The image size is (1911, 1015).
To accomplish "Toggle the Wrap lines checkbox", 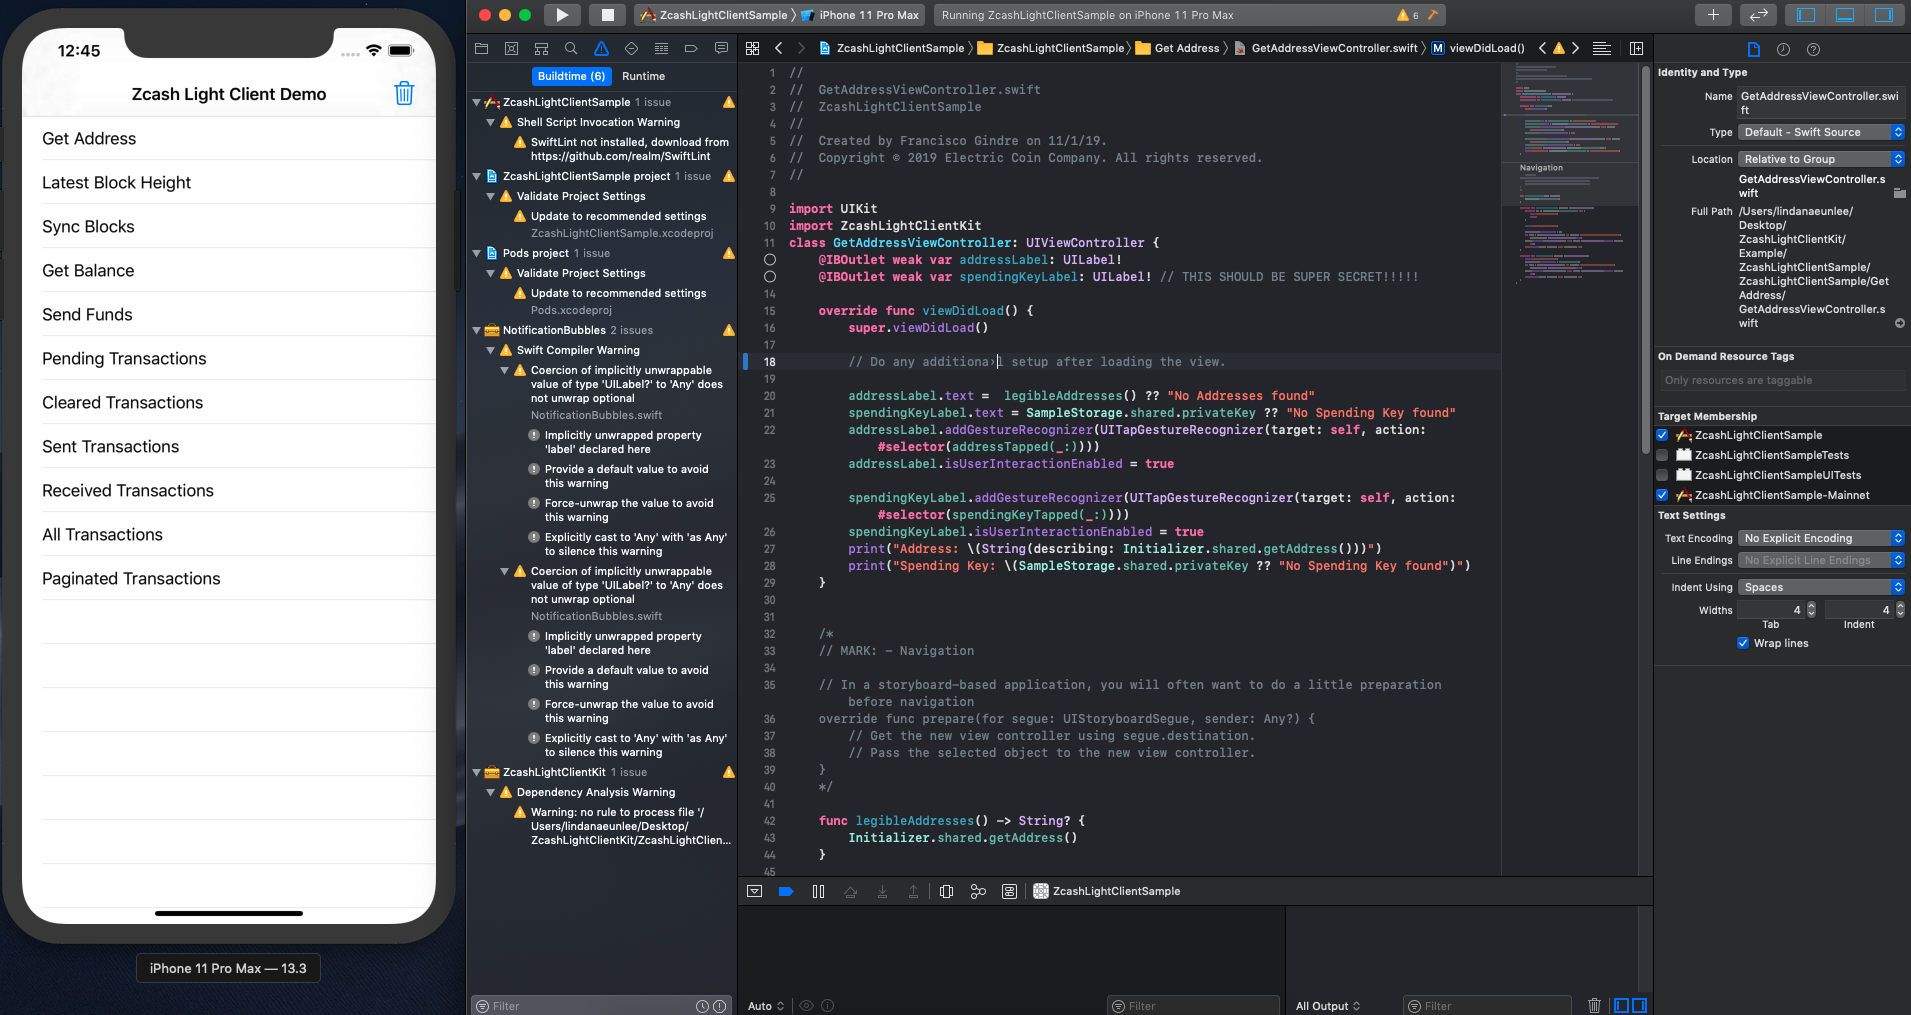I will (x=1743, y=643).
